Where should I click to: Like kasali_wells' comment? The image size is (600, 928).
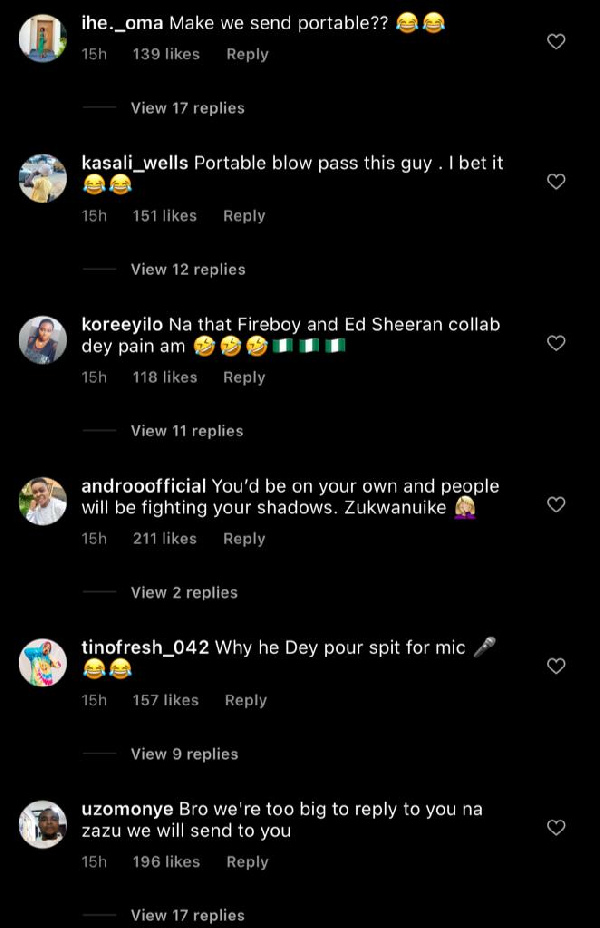click(556, 181)
